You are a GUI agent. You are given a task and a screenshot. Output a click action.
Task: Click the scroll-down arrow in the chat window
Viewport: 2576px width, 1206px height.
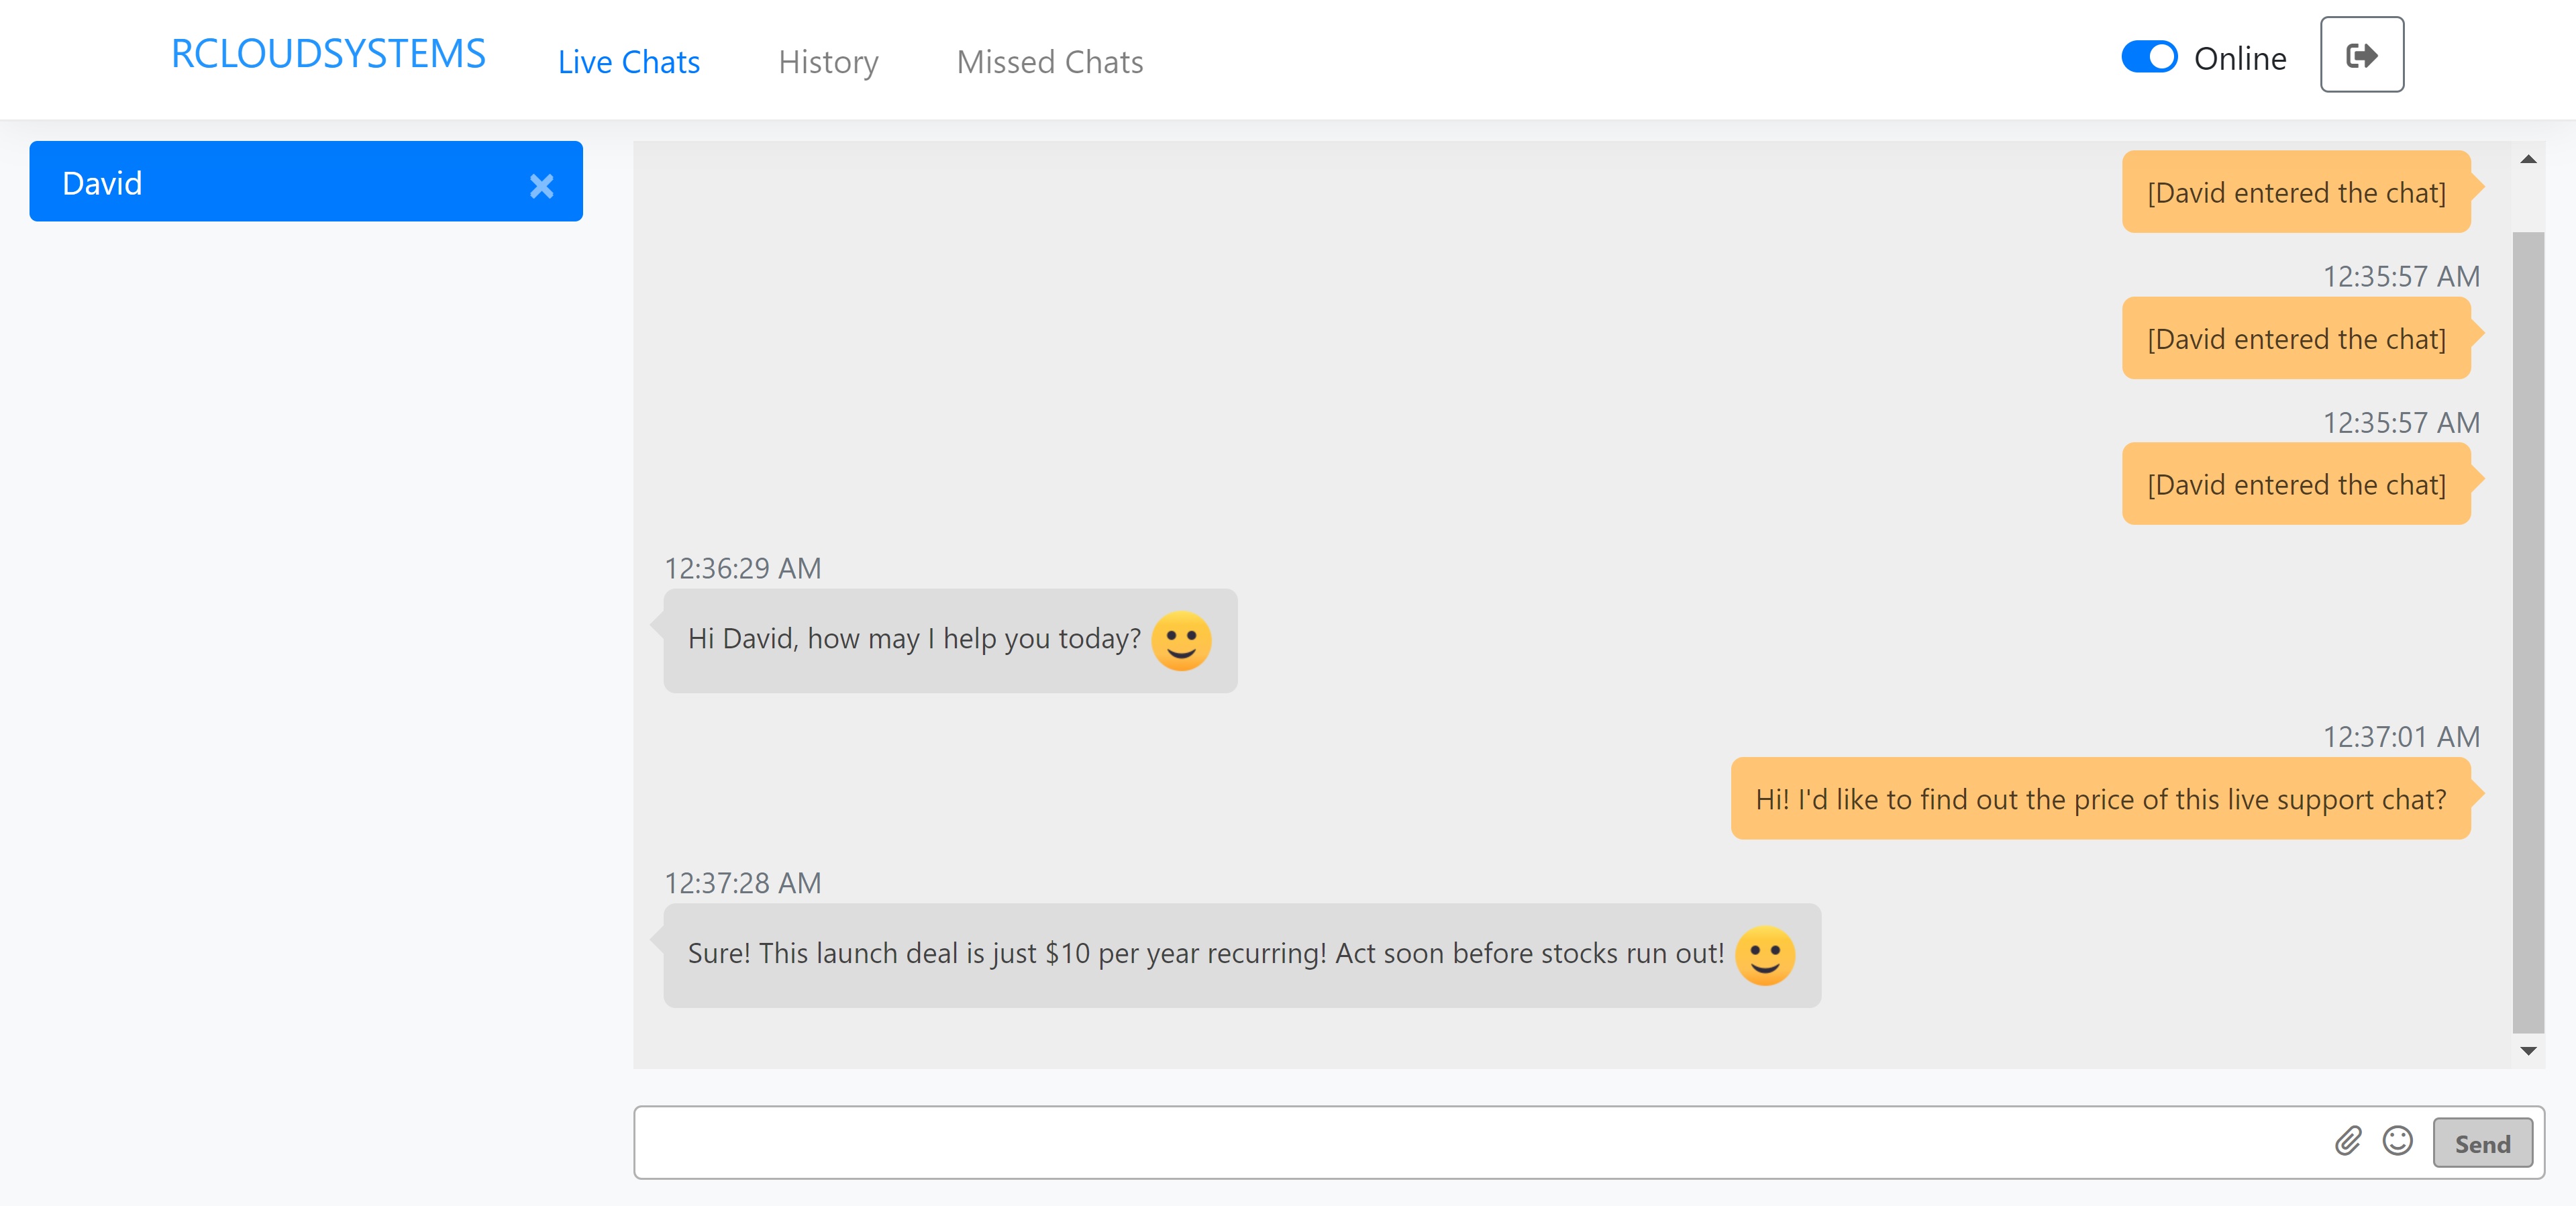(x=2529, y=1052)
